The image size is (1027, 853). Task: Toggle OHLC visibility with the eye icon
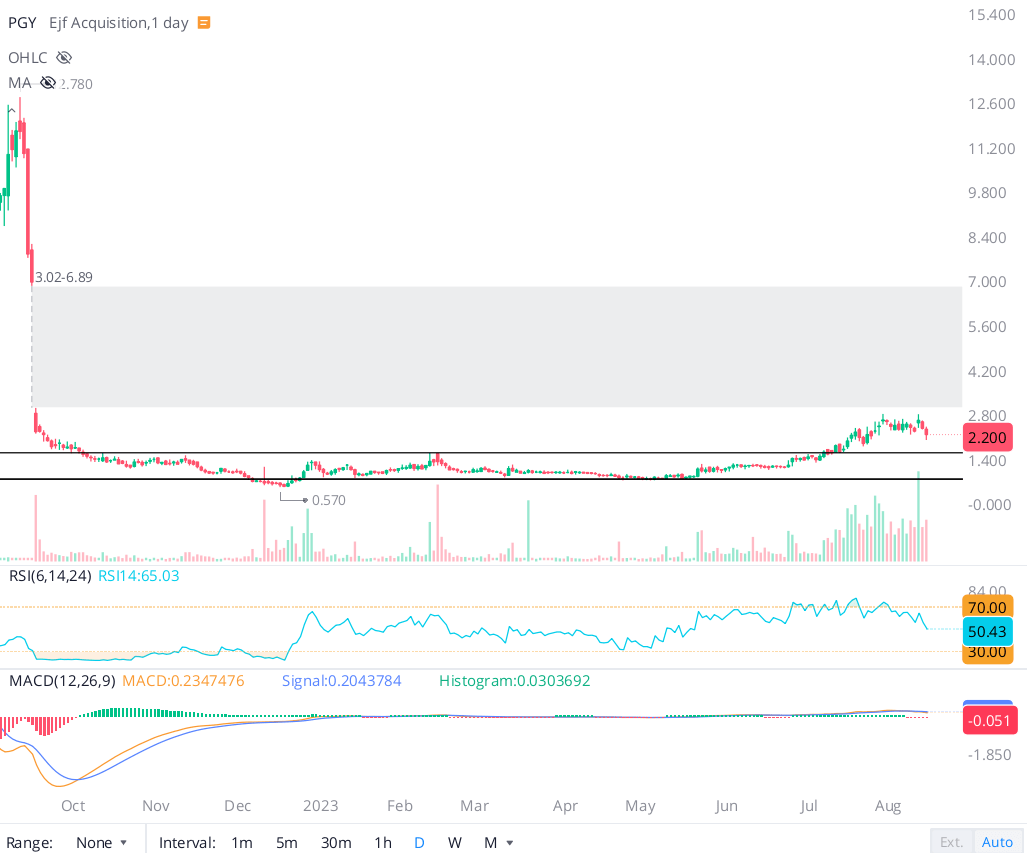[63, 57]
